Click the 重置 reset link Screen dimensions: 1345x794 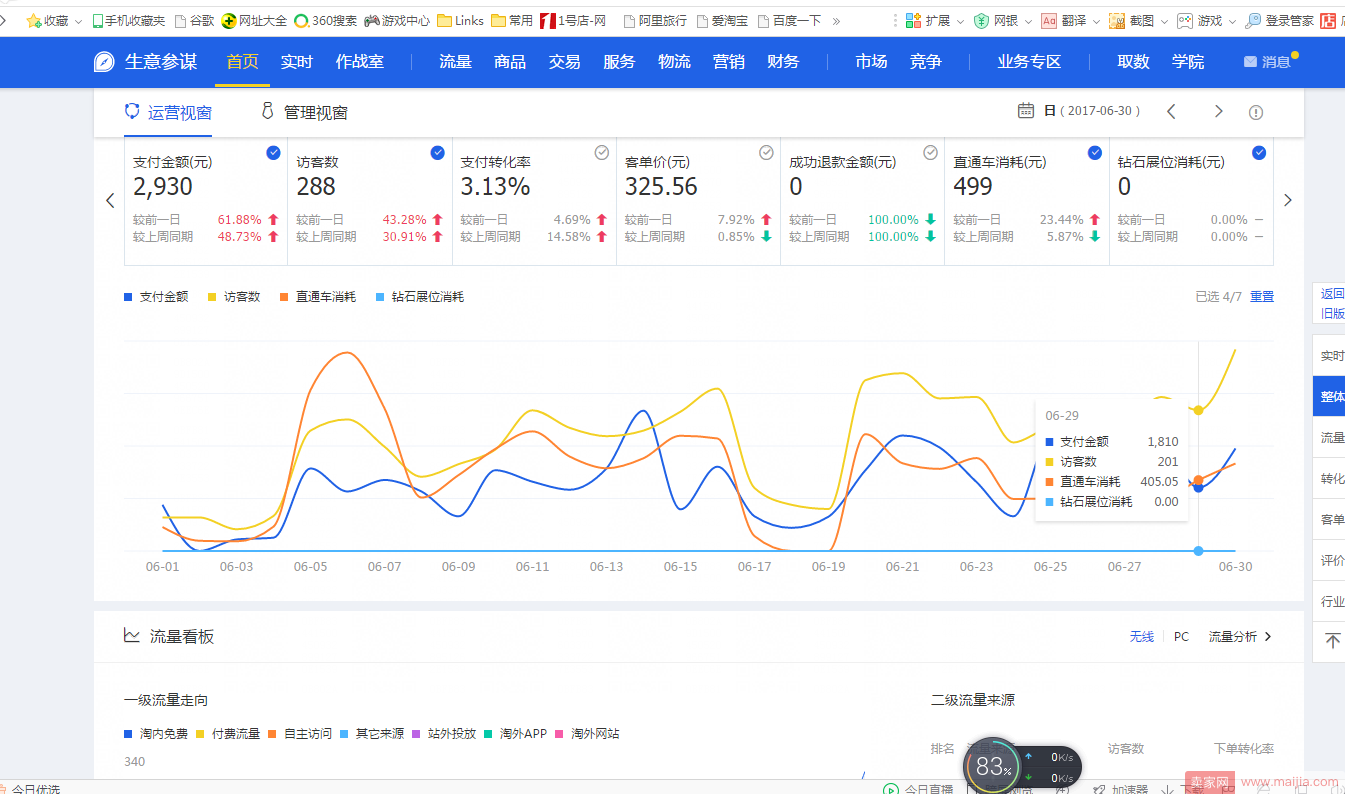coord(1262,297)
